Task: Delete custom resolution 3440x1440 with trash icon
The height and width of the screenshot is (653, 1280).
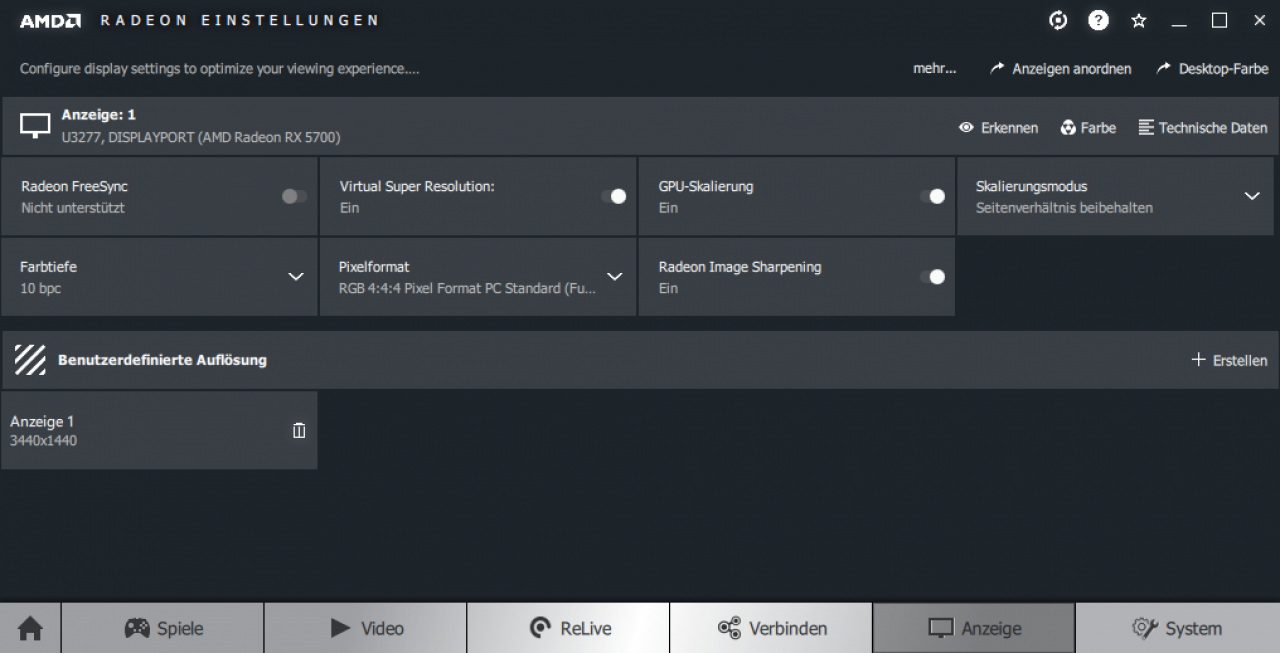Action: click(299, 430)
